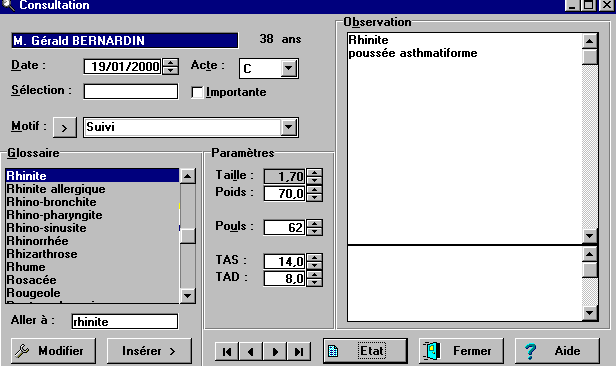The height and width of the screenshot is (366, 616).
Task: Click the Sélection input field
Action: click(131, 92)
